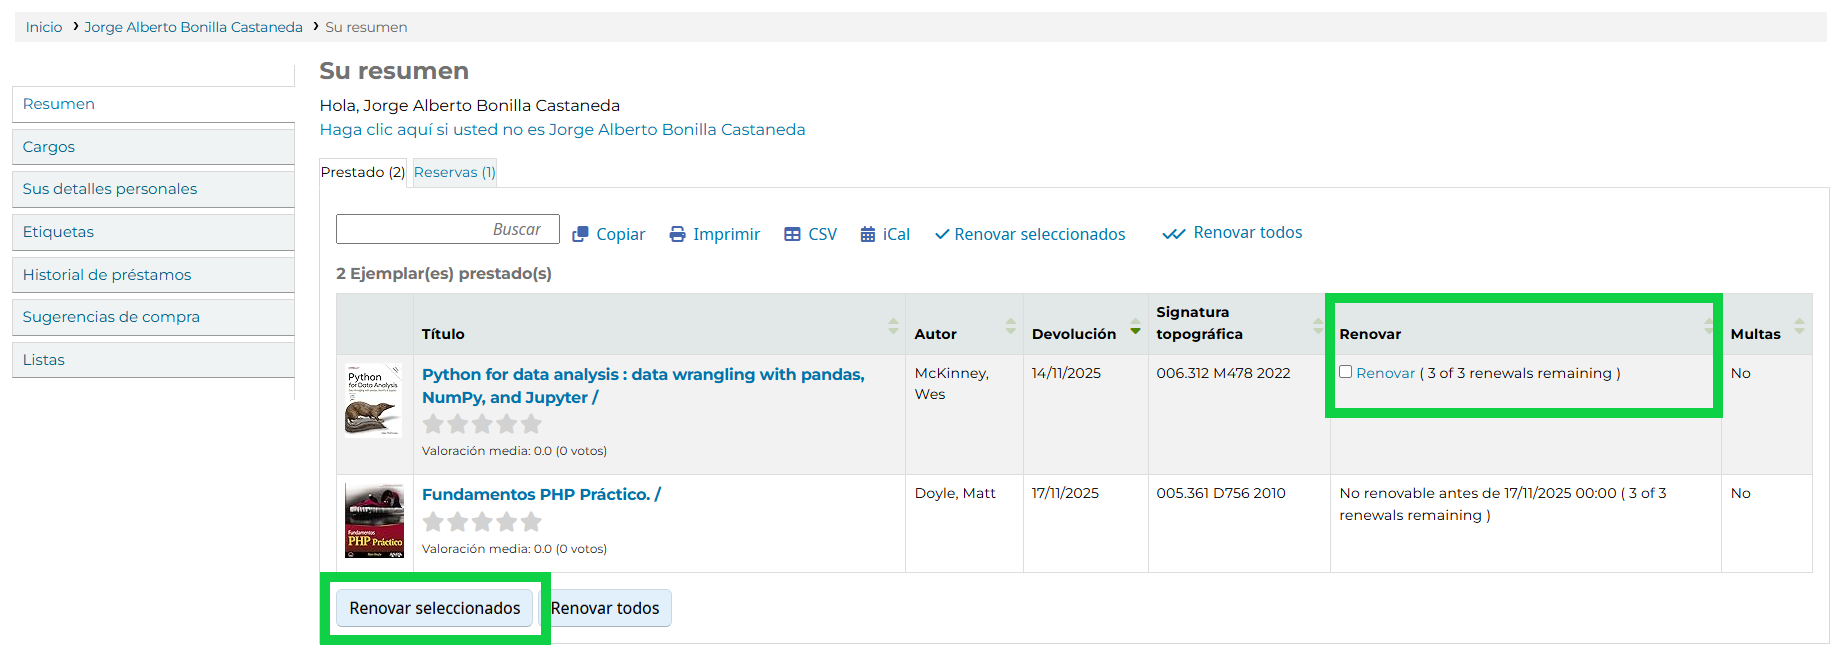Click the Buscar search field
This screenshot has width=1838, height=654.
[x=447, y=229]
